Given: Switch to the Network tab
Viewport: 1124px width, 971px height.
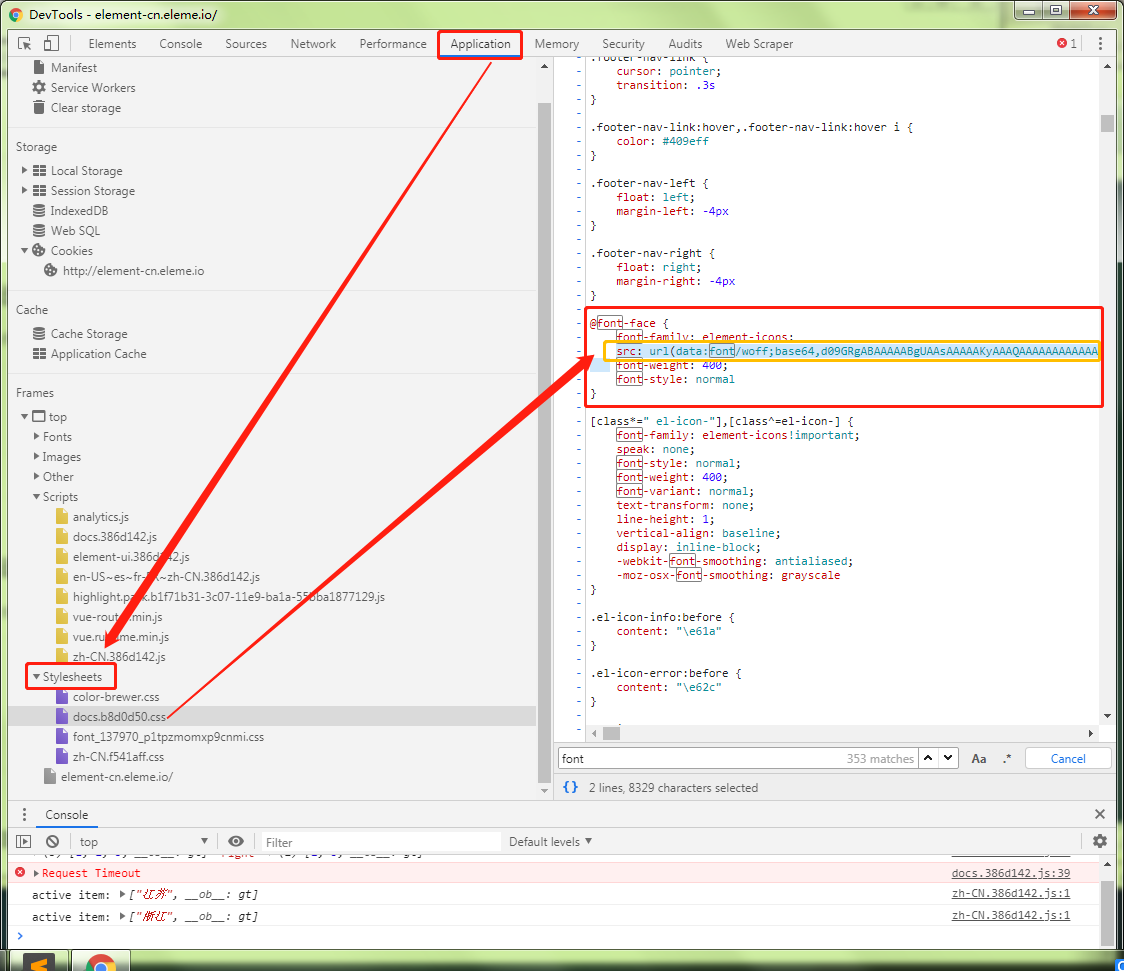Looking at the screenshot, I should pos(313,44).
